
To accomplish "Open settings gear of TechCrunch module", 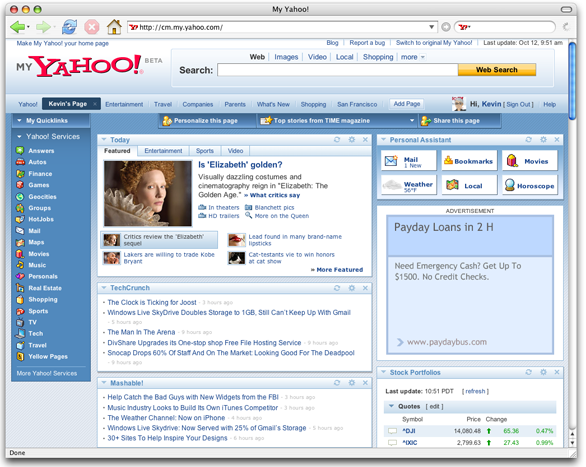I will coord(352,288).
